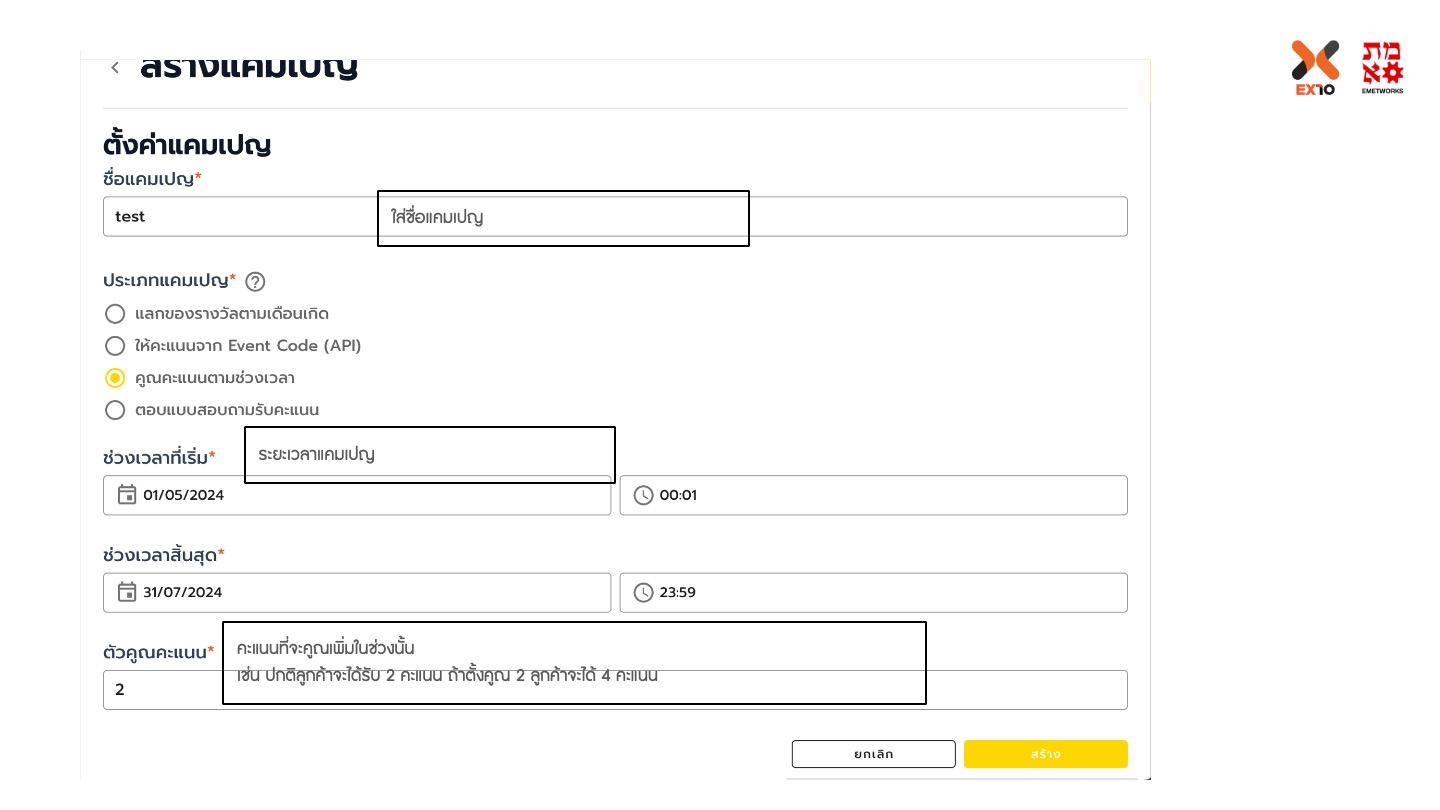Image resolution: width=1440 pixels, height=810 pixels.
Task: Click the calendar icon in the end date field
Action: coord(127,592)
